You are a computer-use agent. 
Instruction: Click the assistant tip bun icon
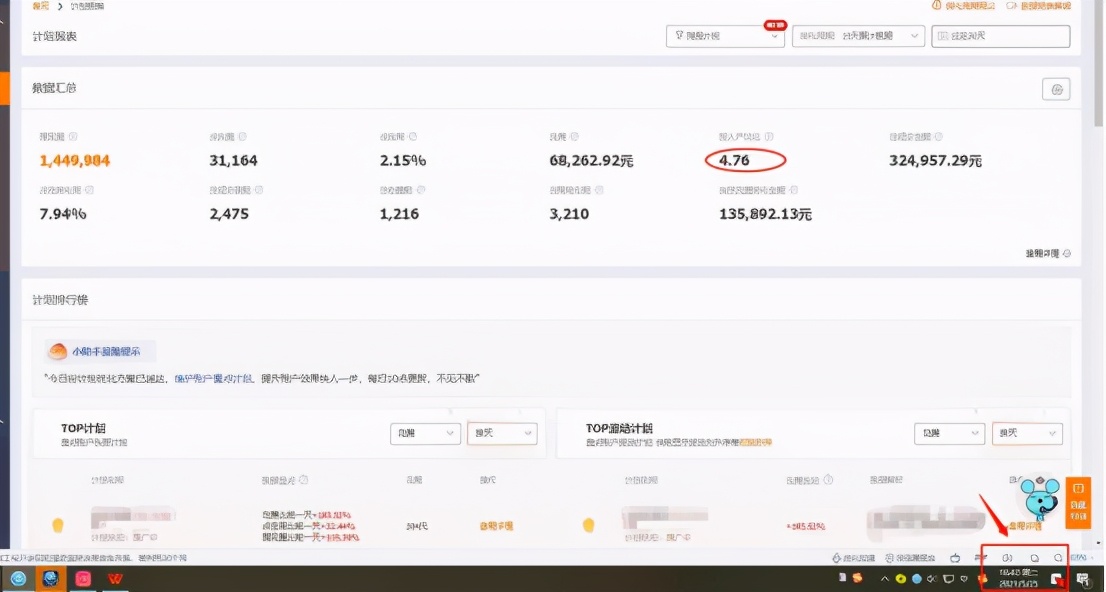(x=58, y=351)
